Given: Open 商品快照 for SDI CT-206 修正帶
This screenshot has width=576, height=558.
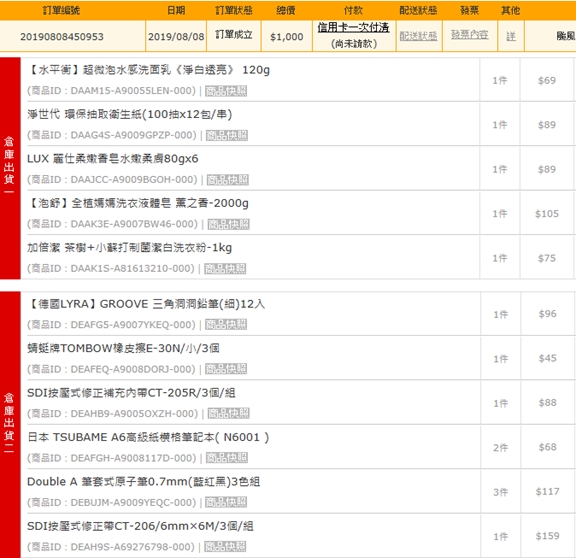Looking at the screenshot, I should [x=225, y=547].
